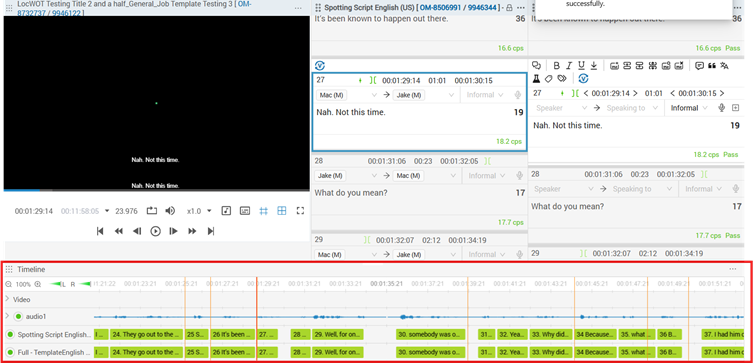Fast forward the video
This screenshot has height=363, width=753.
point(192,231)
